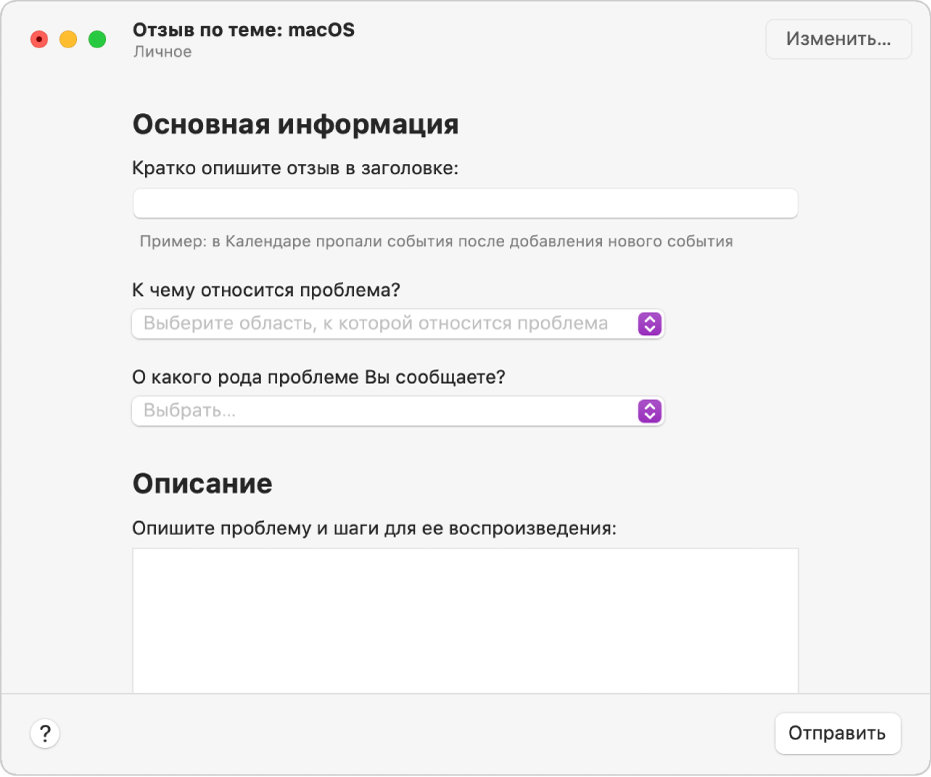Click the Описание heading
Viewport: 931px width, 777px height.
(202, 484)
